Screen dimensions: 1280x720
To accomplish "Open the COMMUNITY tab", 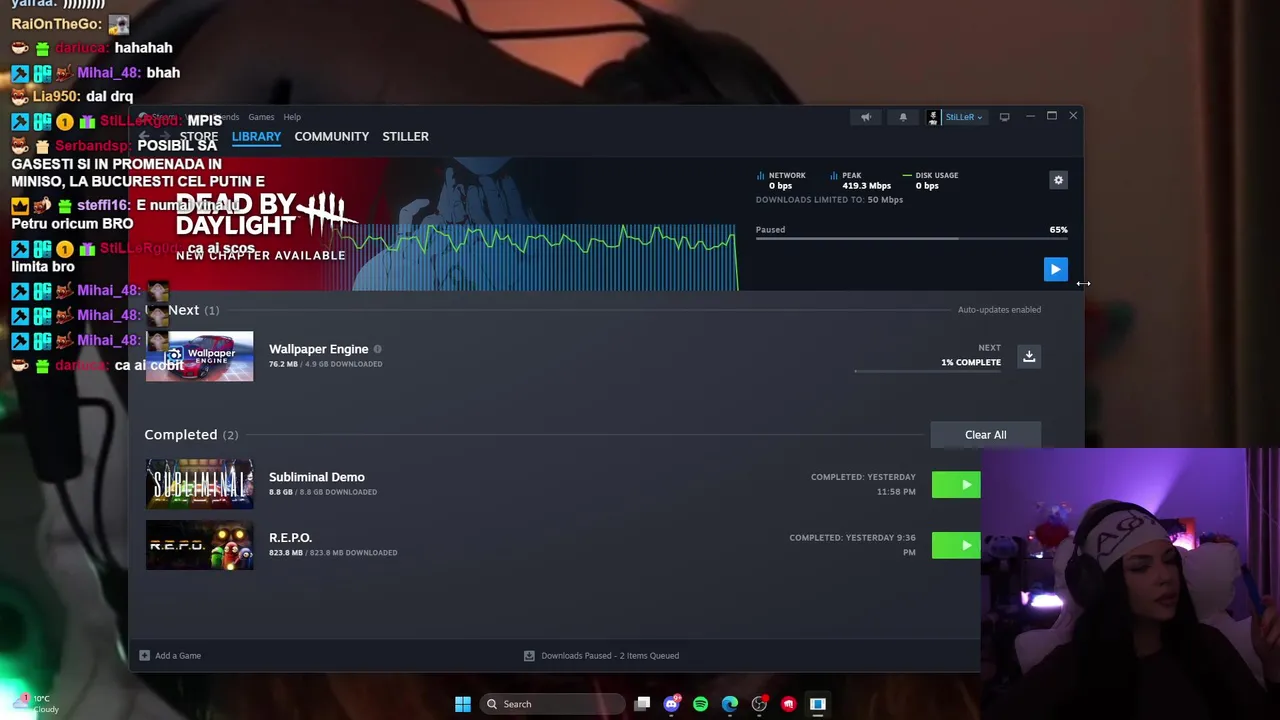I will tap(331, 136).
